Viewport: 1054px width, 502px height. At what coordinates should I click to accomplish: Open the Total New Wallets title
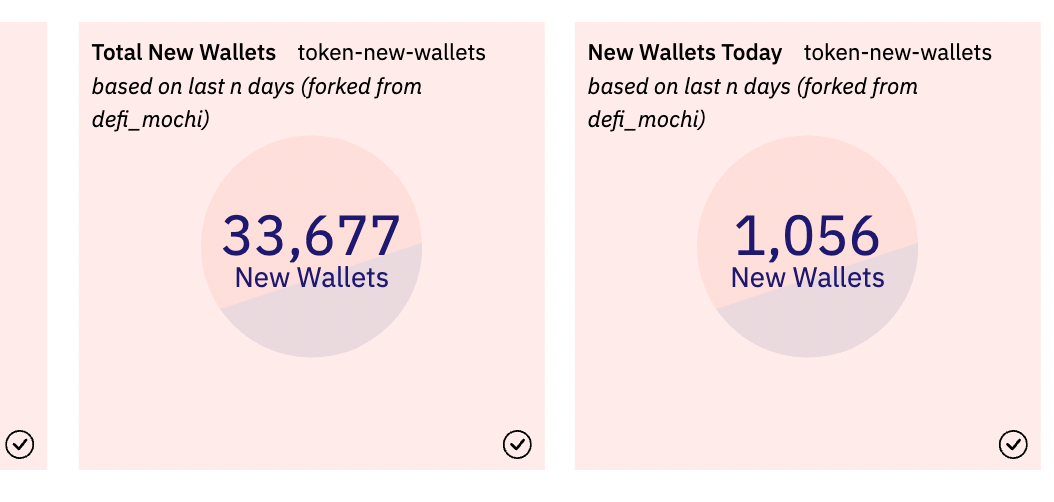(x=184, y=52)
